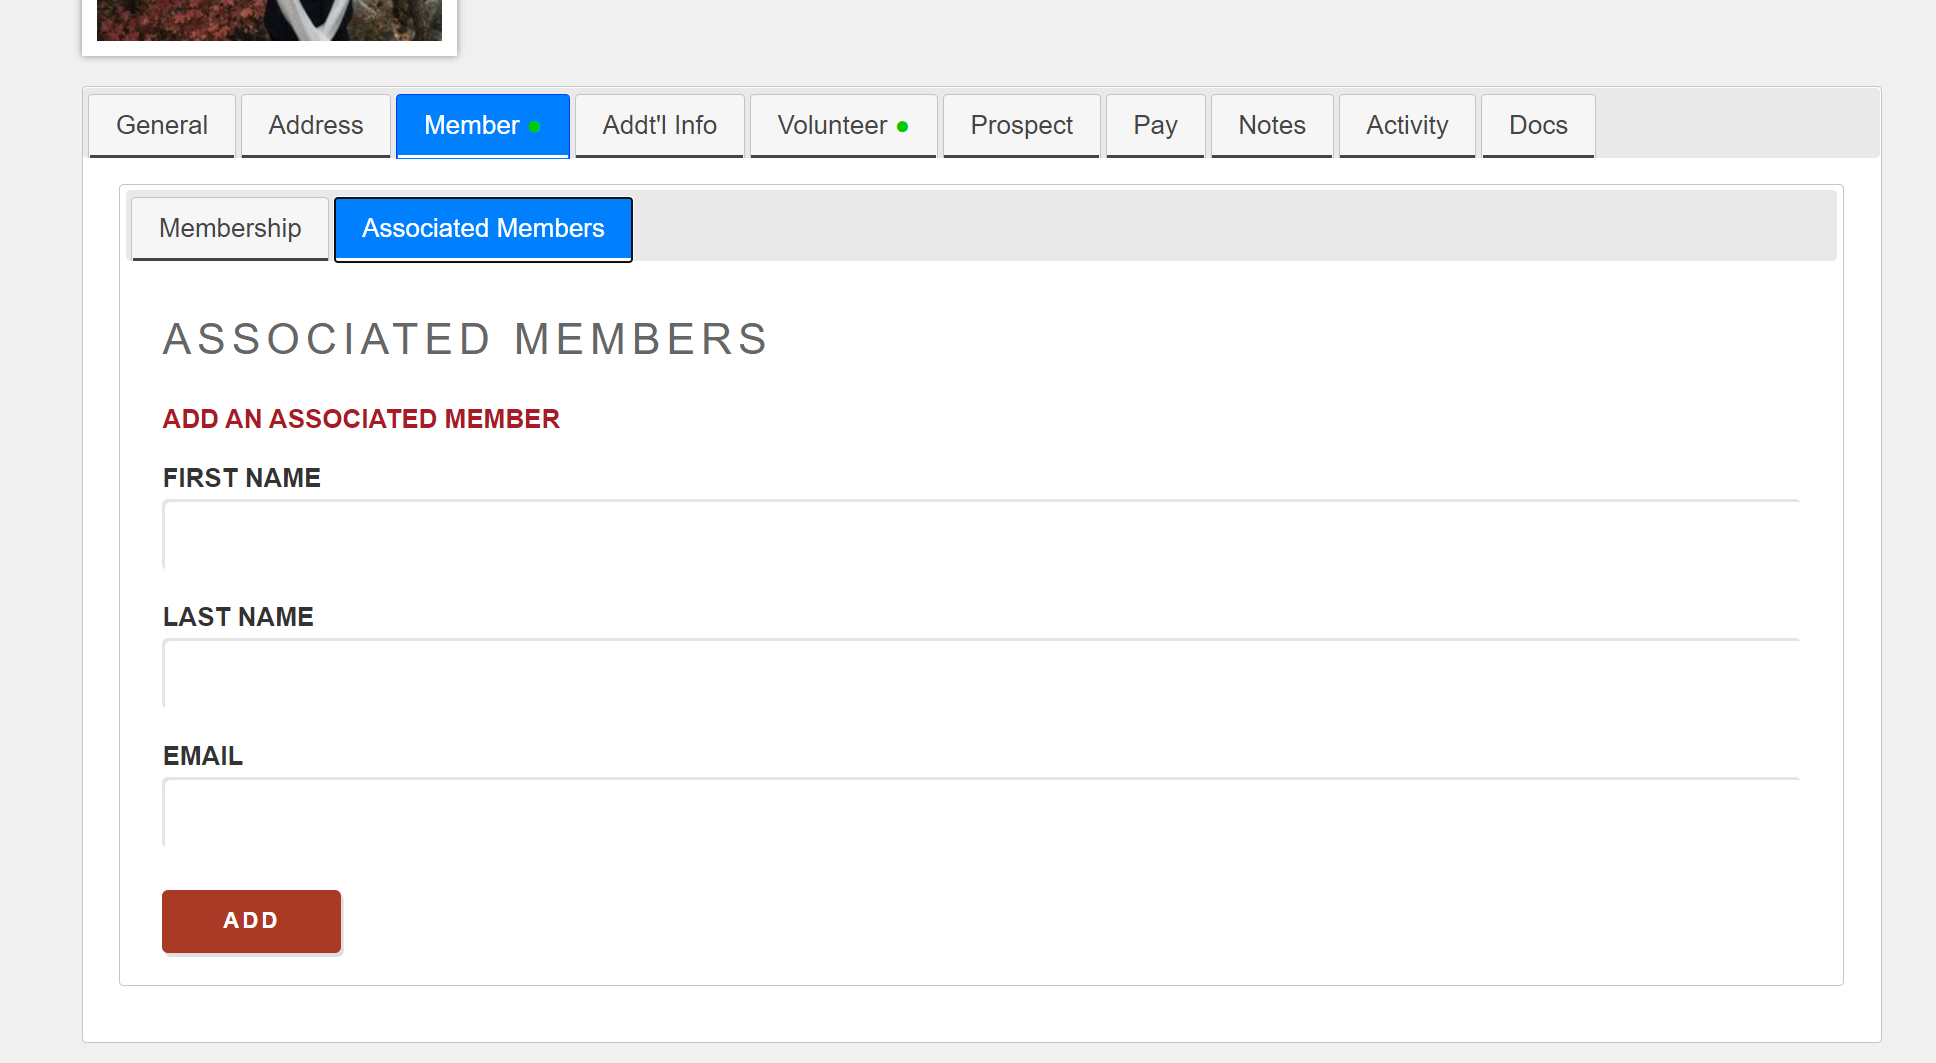
Task: Click the 'Add an Associated Member' text
Action: (x=361, y=419)
